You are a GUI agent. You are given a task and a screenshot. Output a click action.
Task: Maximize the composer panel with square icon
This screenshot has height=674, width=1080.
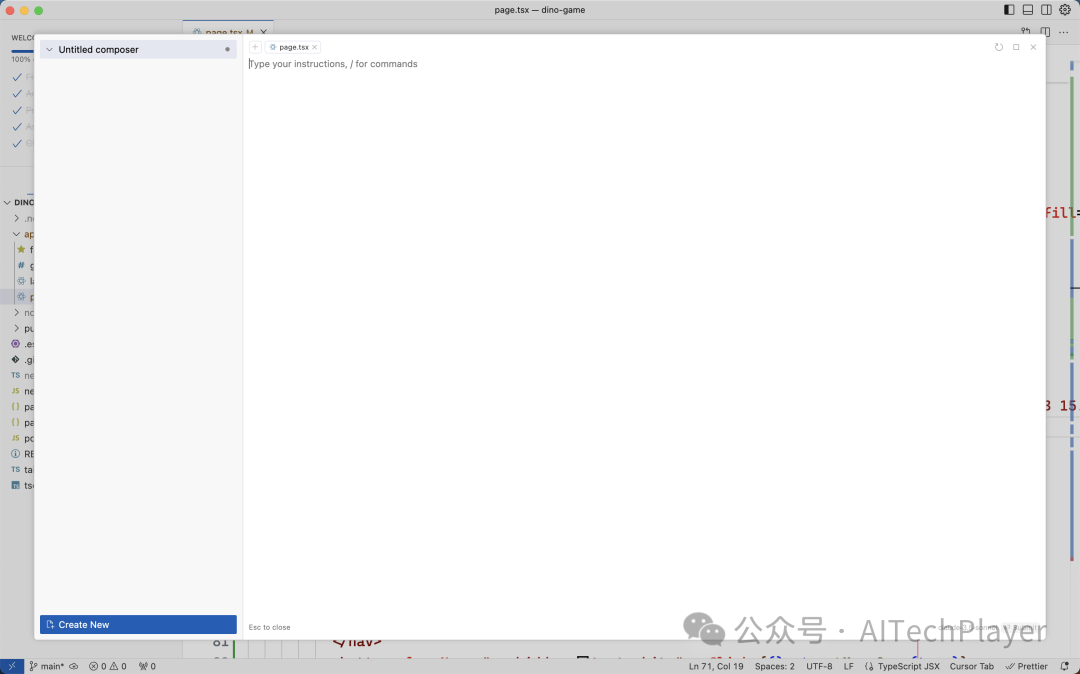click(1016, 47)
